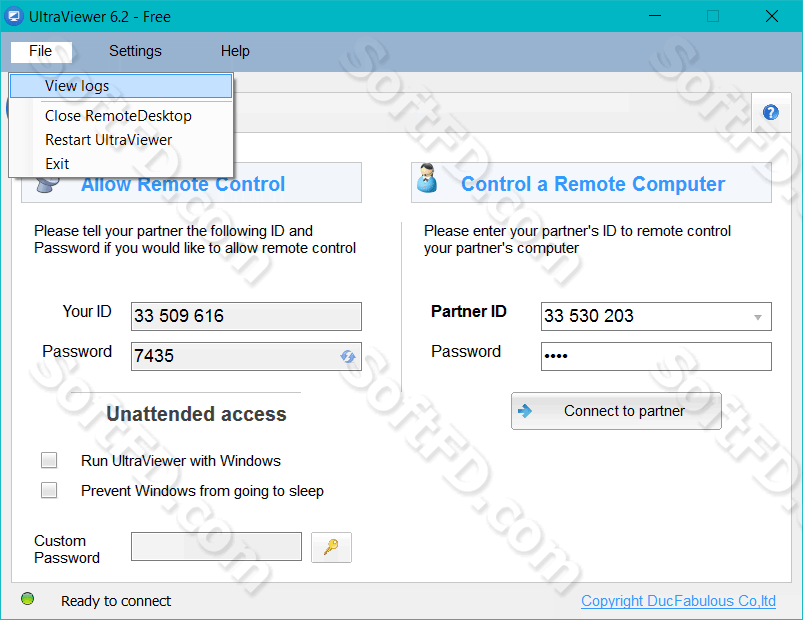Open the File menu
Viewport: 803px width, 620px height.
(x=40, y=51)
